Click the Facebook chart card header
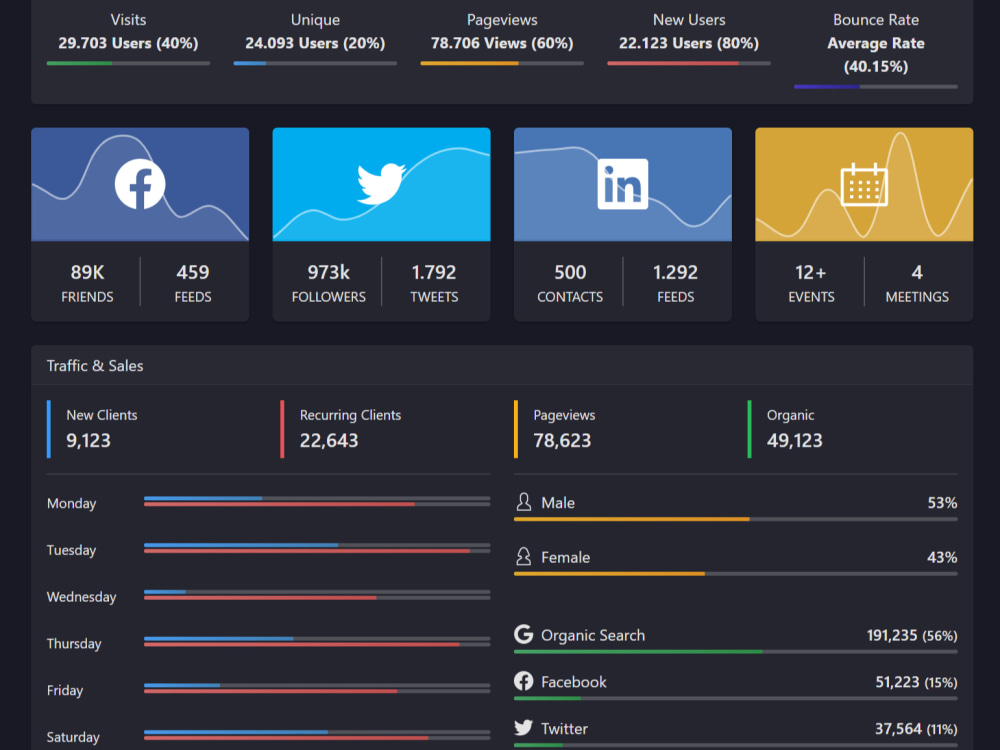 click(x=140, y=184)
